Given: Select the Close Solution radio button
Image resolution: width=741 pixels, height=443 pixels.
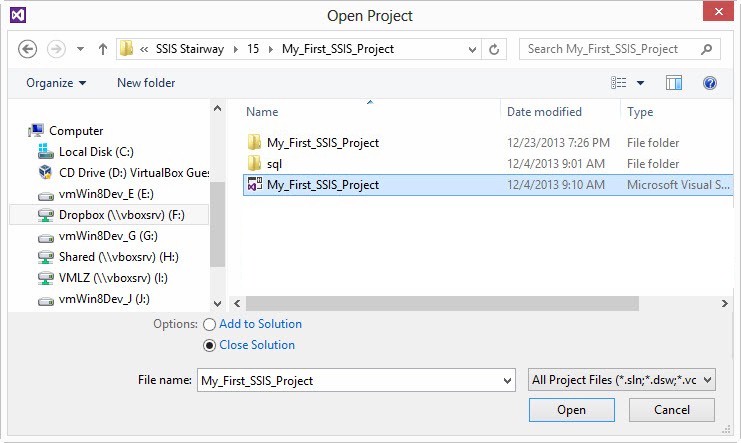Looking at the screenshot, I should [209, 345].
